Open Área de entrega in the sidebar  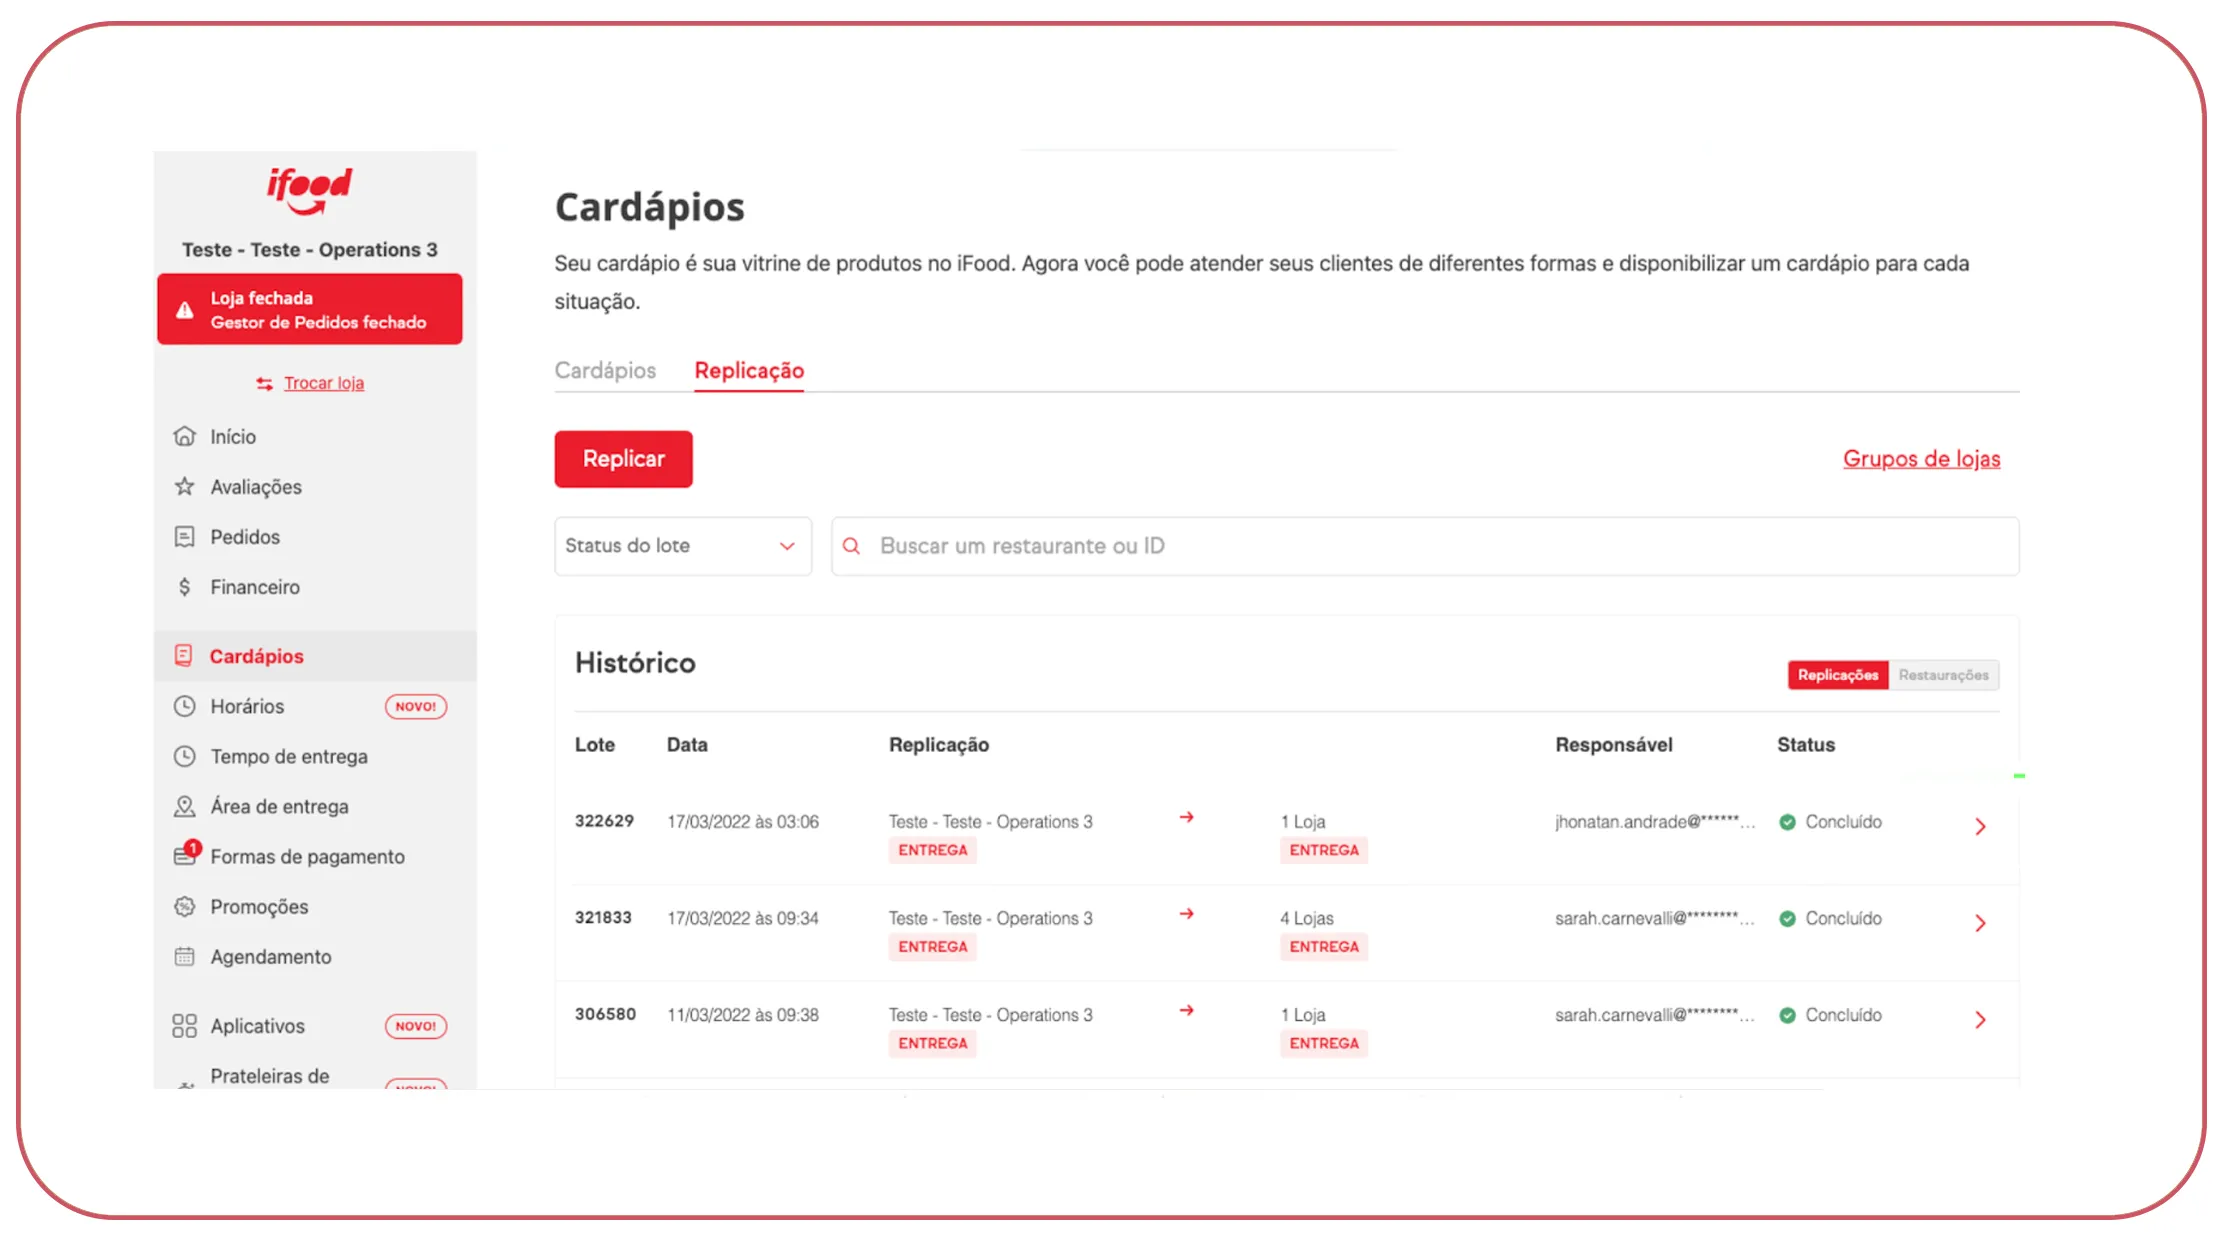click(279, 806)
